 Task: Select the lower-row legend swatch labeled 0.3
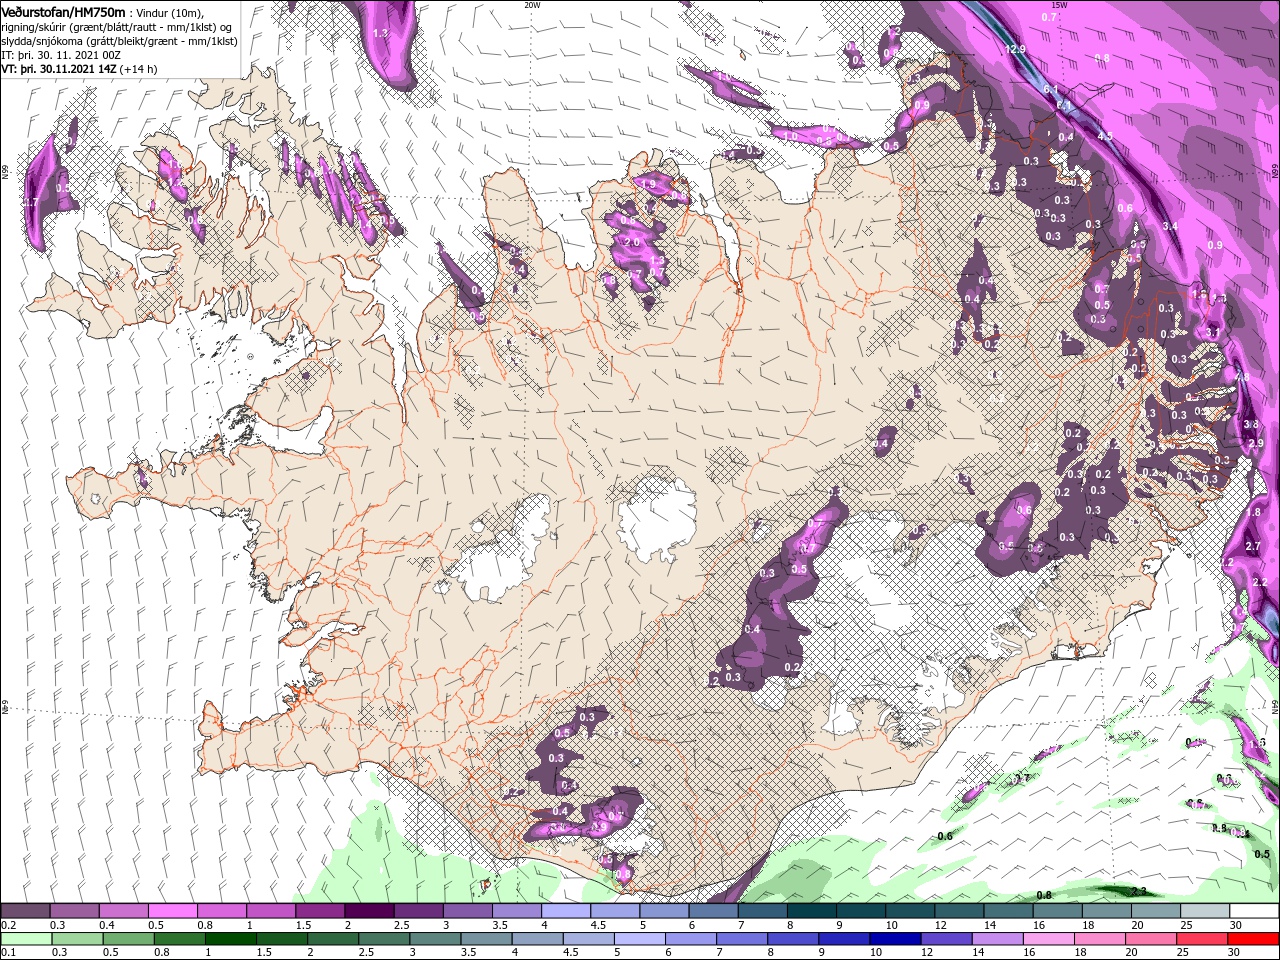coord(77,938)
